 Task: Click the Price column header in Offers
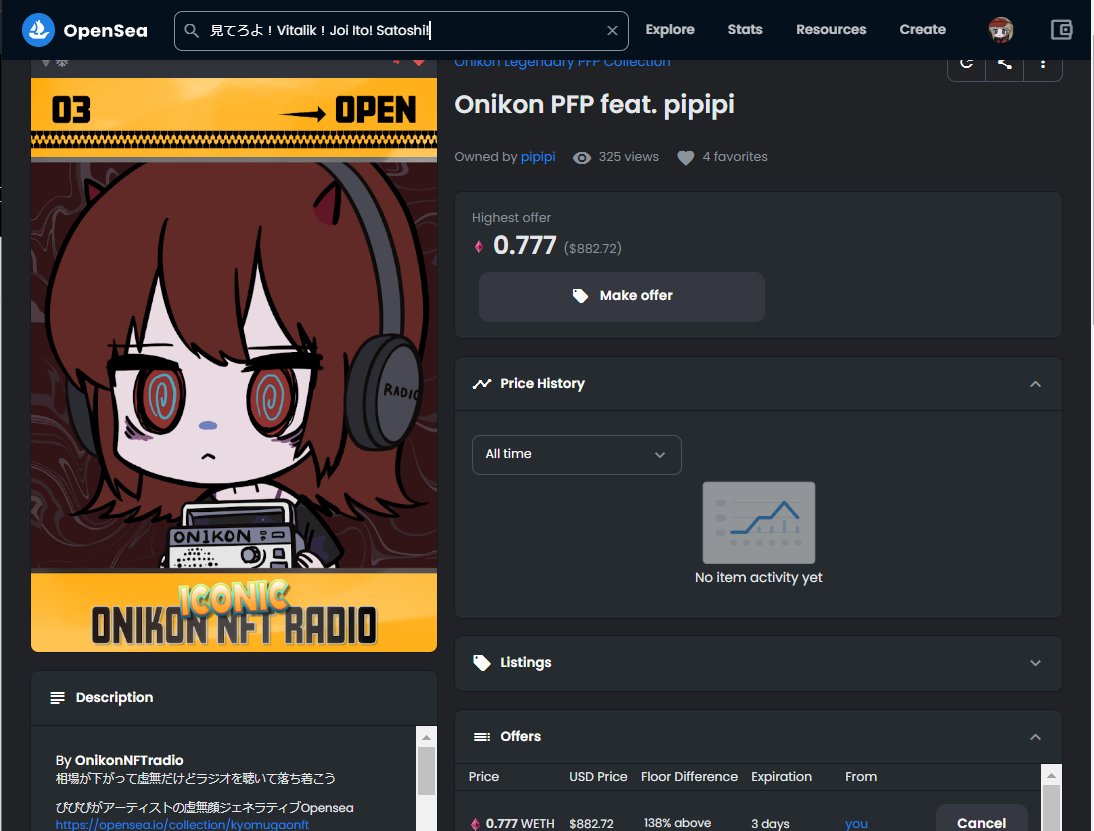click(484, 777)
